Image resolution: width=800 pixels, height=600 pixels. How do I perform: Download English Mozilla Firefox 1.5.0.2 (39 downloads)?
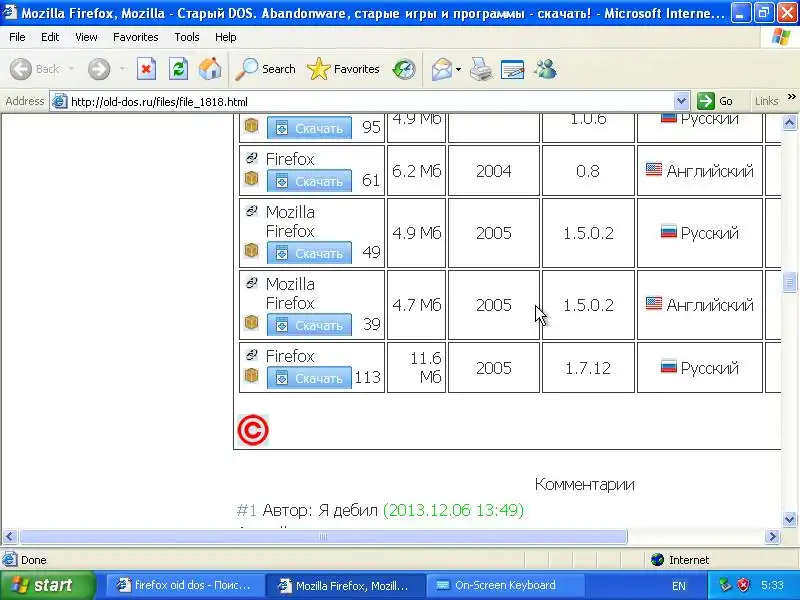pyautogui.click(x=309, y=325)
